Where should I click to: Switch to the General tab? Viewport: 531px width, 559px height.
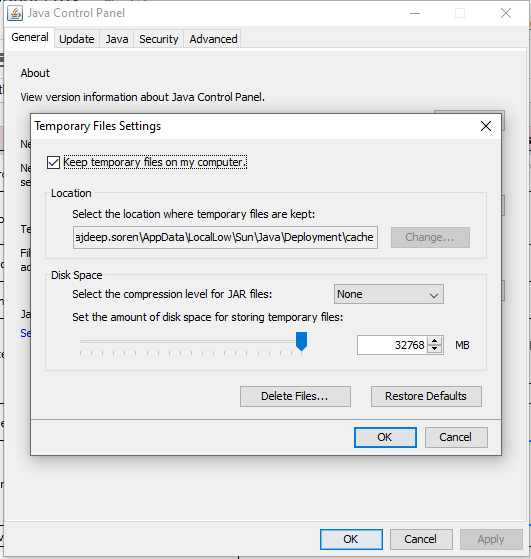[30, 37]
